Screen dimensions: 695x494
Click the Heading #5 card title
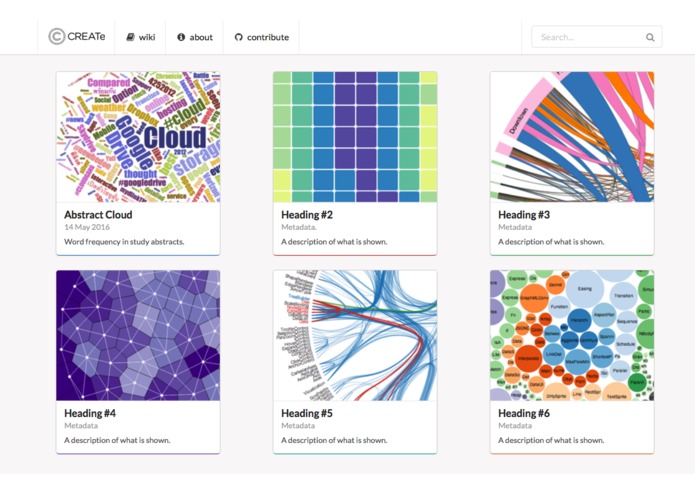(x=307, y=413)
